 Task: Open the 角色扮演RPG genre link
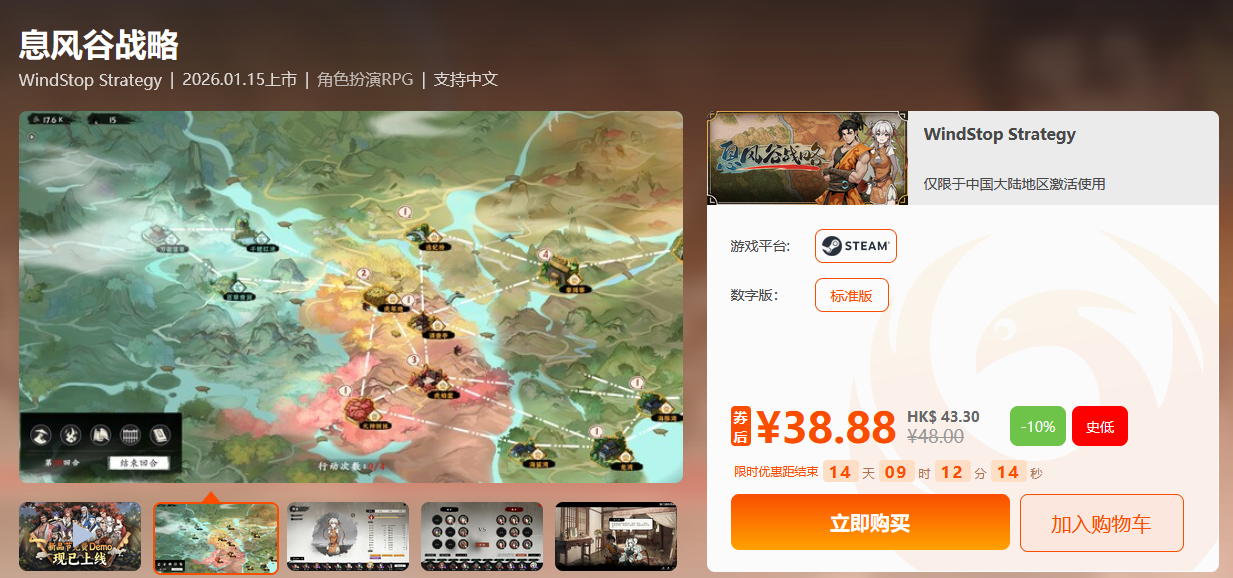click(365, 80)
